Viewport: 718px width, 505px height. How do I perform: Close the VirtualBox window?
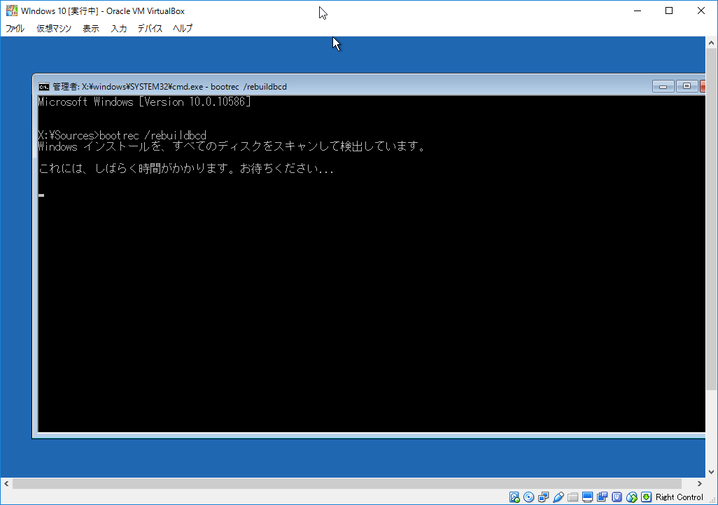(701, 11)
